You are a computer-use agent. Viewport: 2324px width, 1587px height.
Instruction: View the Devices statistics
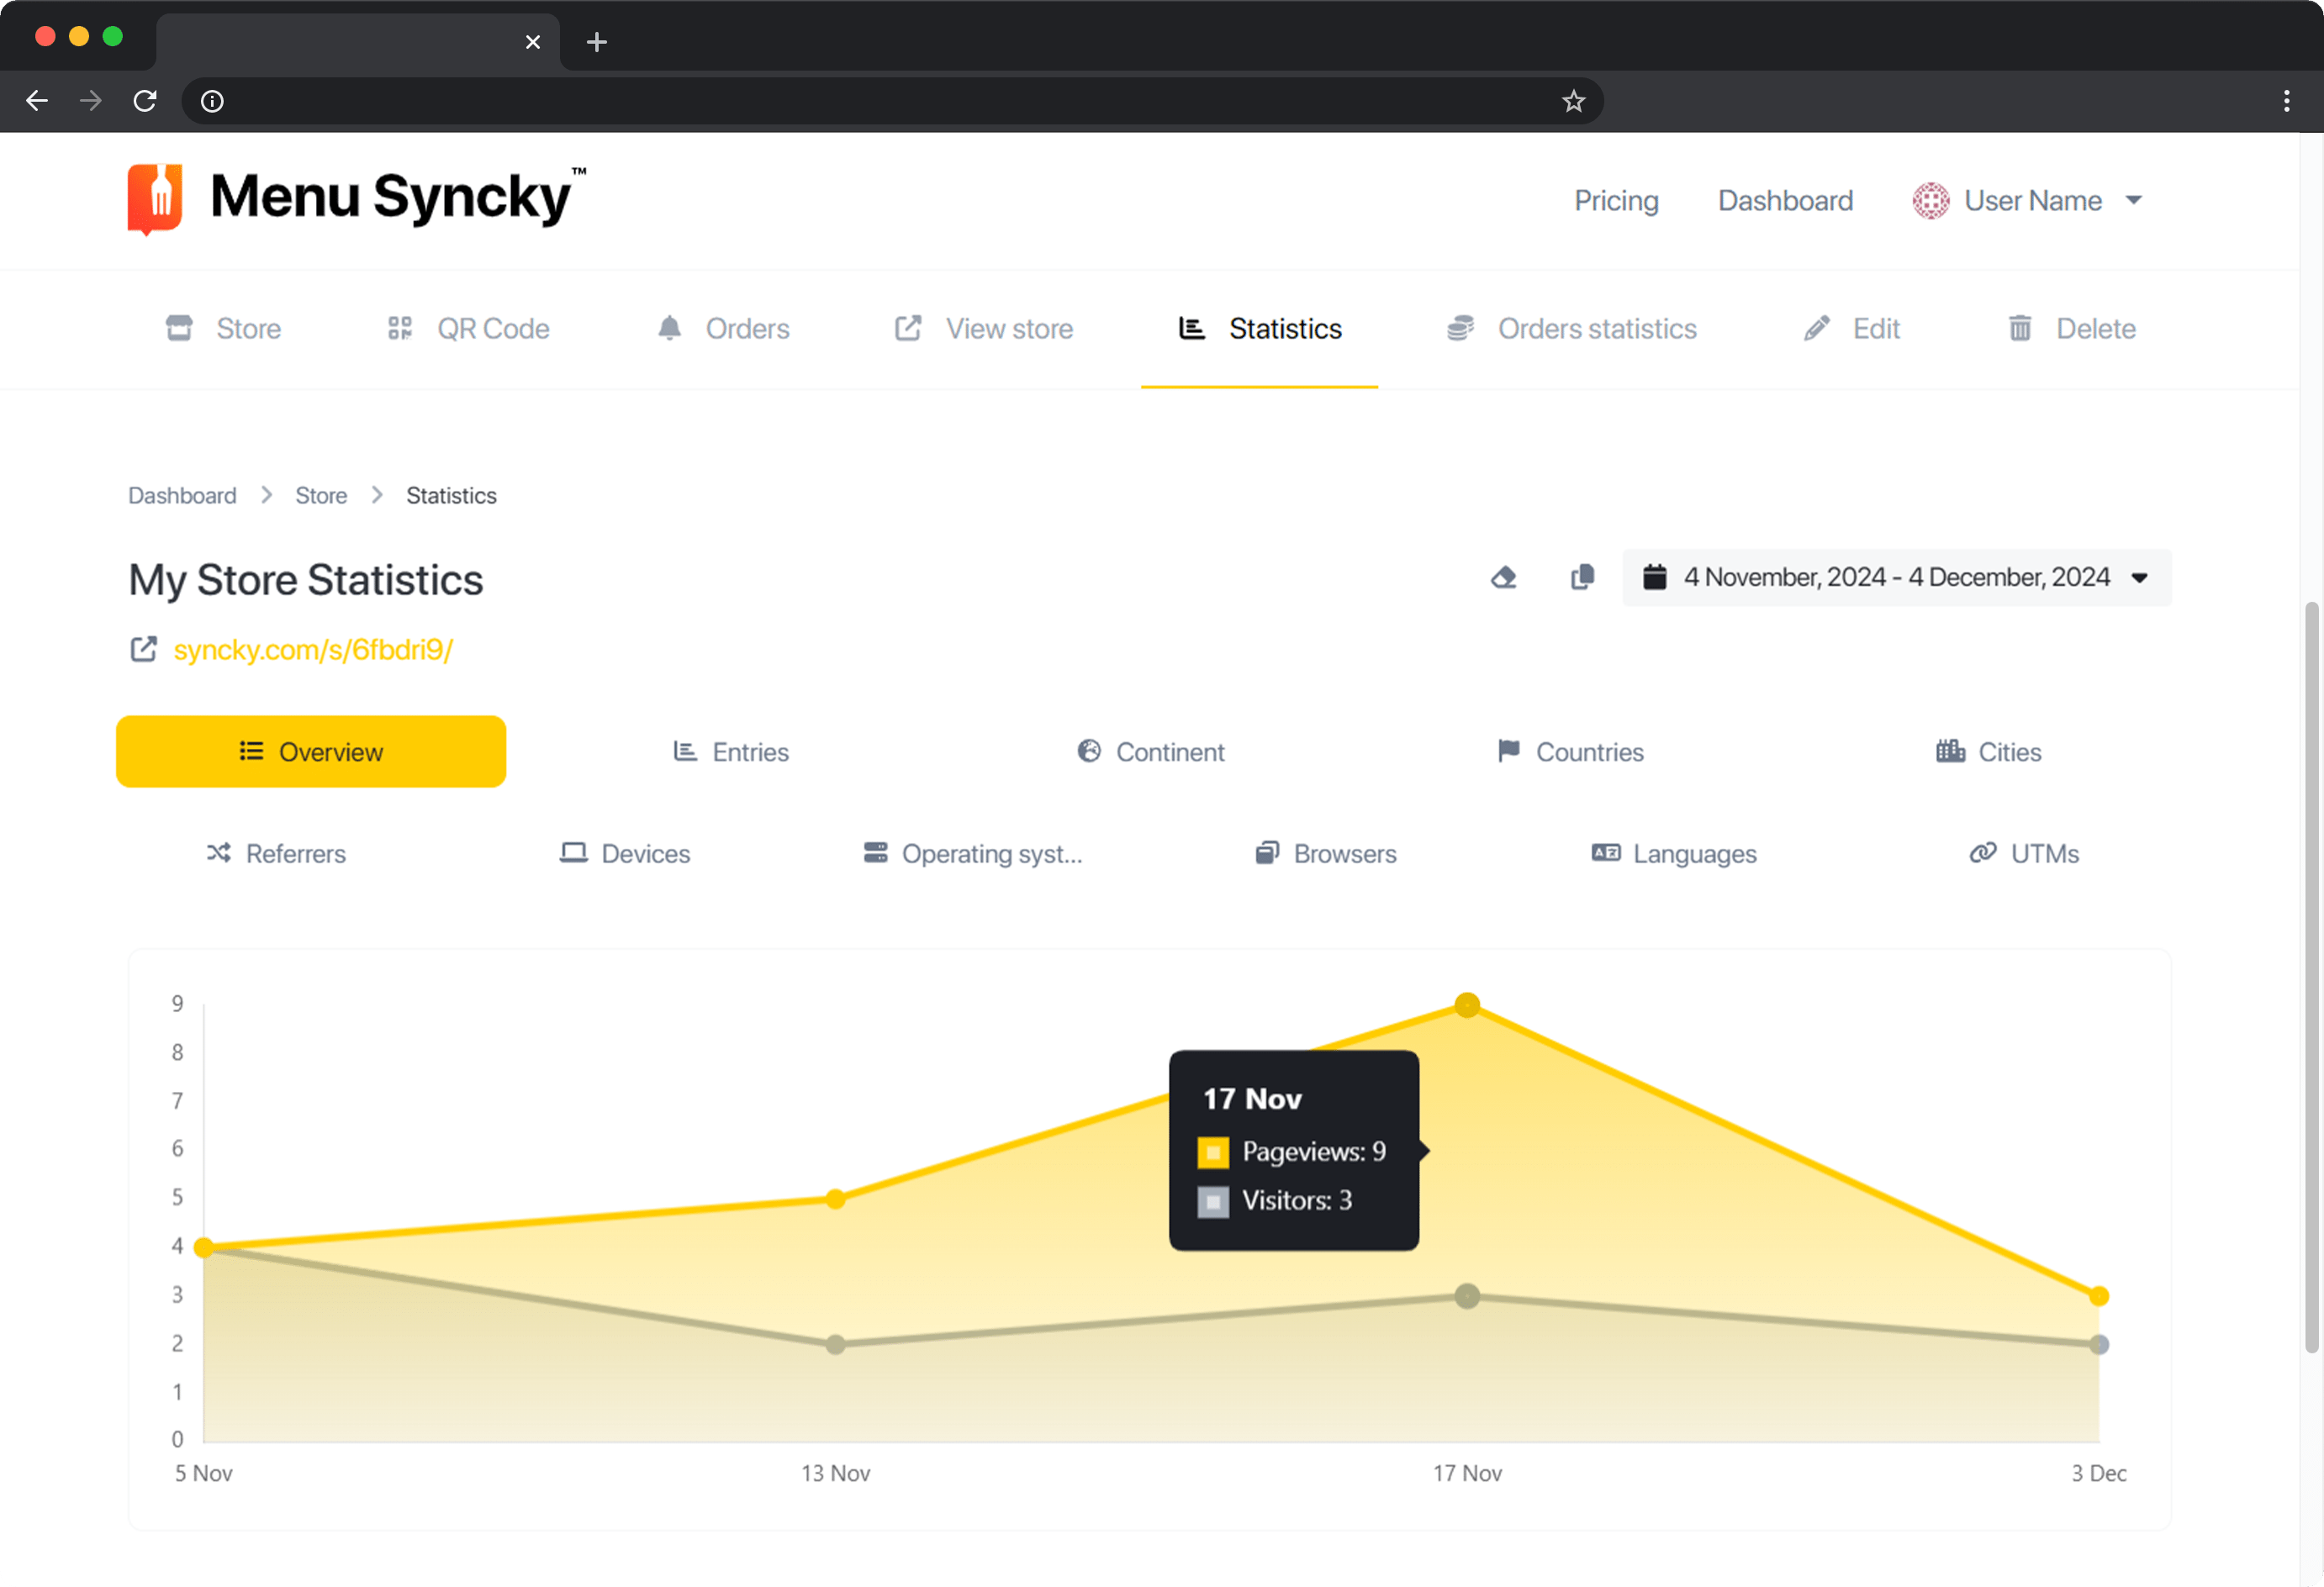[625, 853]
